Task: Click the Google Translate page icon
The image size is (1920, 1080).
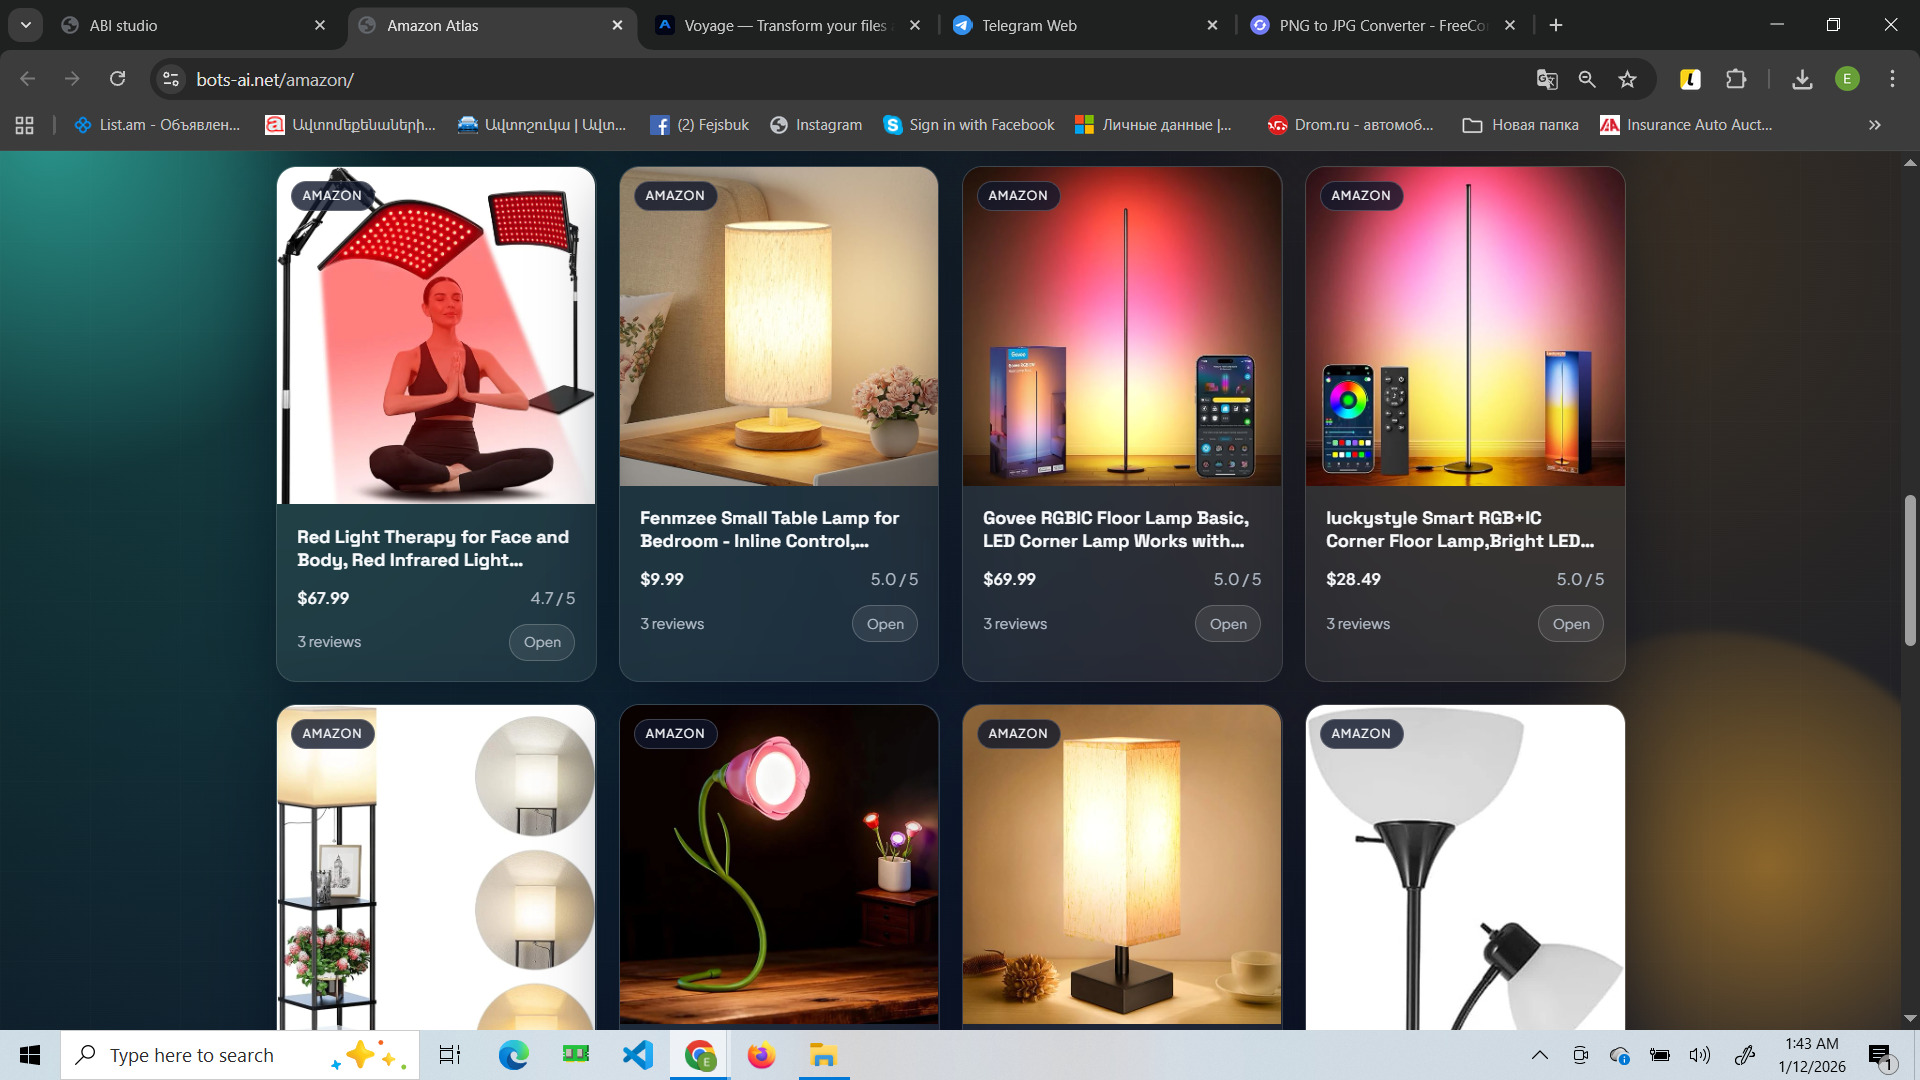Action: 1546,80
